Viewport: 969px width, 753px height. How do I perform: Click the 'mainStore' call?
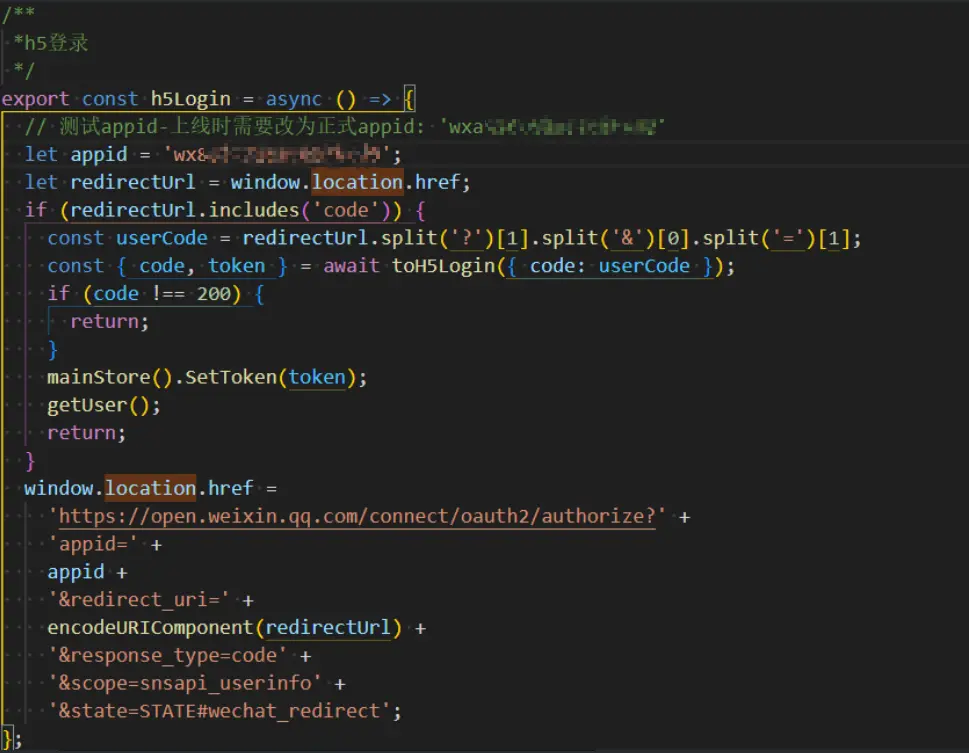99,377
